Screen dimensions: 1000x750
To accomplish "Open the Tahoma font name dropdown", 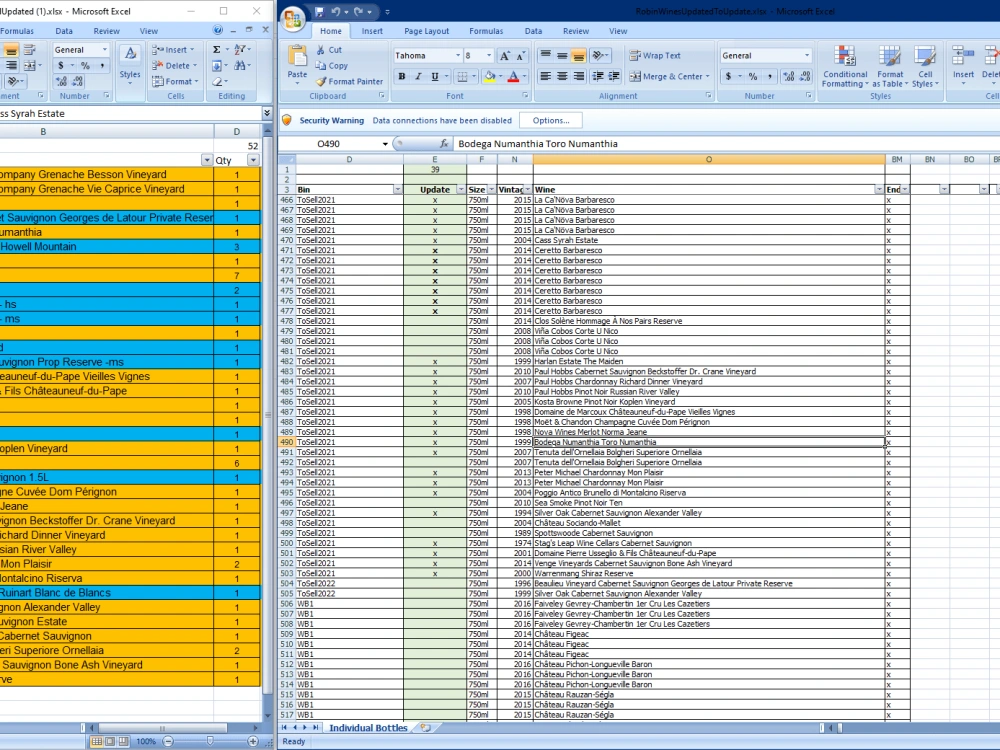I will click(x=457, y=56).
